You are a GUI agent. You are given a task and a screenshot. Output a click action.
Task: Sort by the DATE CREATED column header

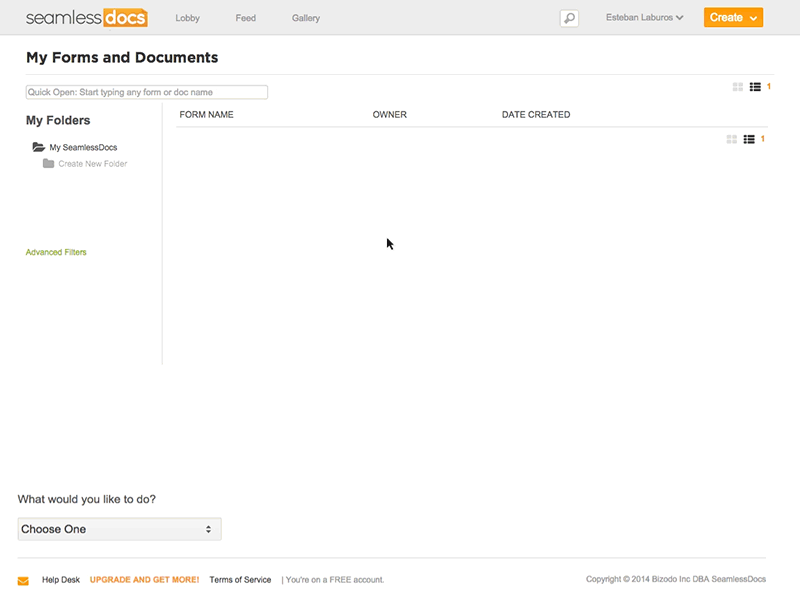click(x=536, y=115)
